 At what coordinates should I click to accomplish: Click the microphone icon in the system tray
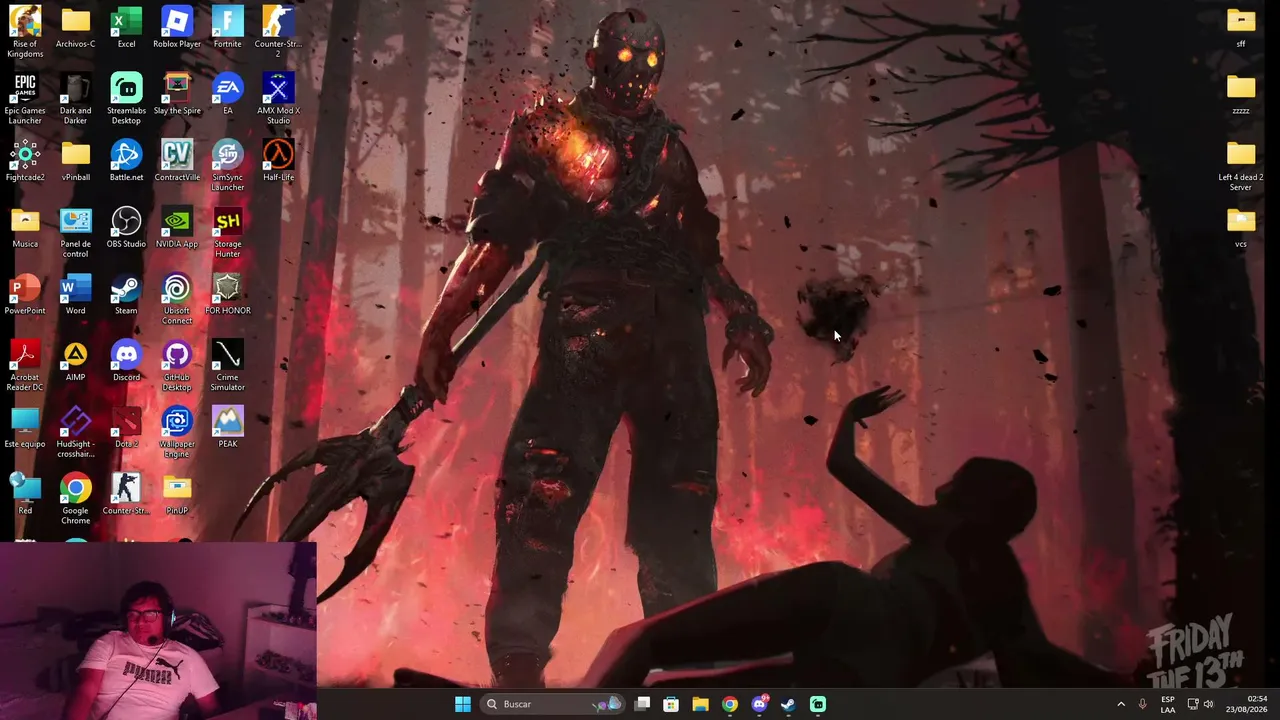click(x=1142, y=704)
